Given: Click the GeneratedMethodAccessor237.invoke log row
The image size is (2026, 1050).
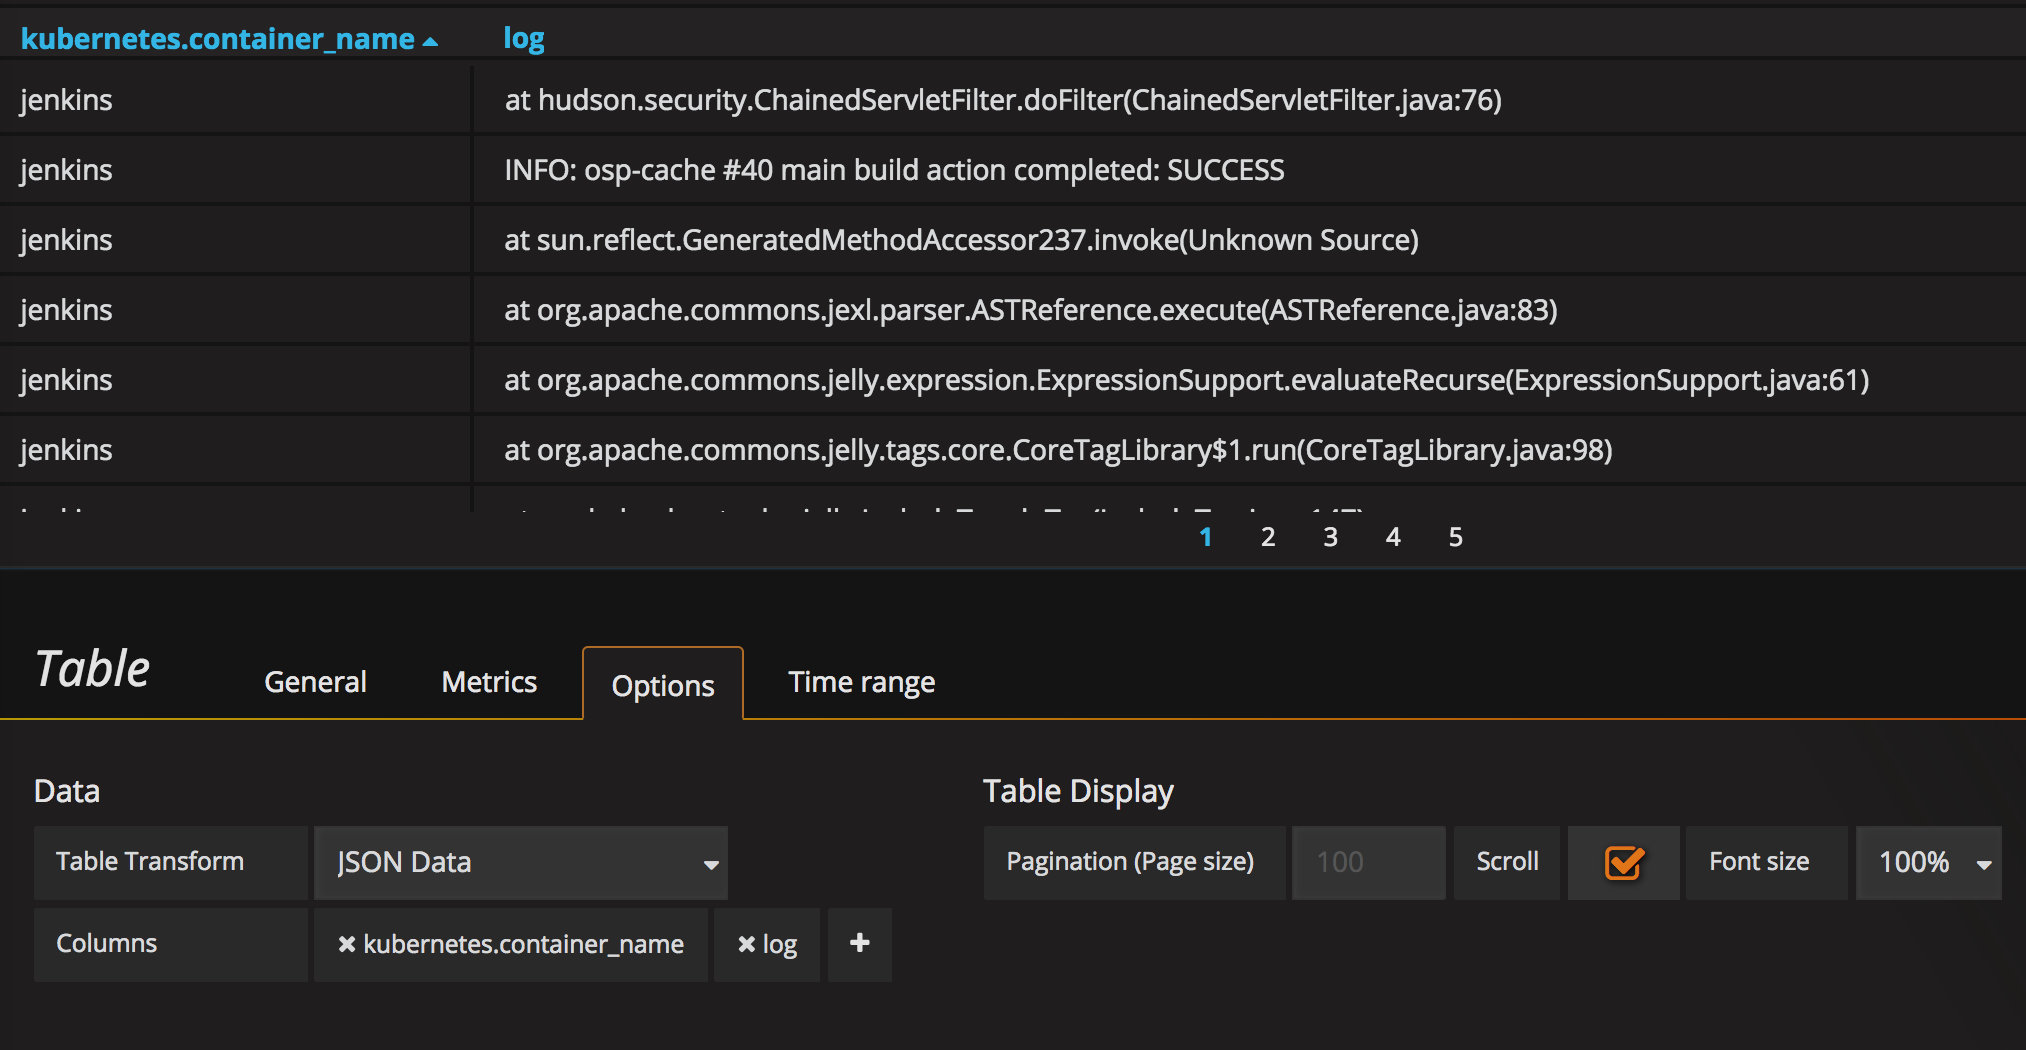Looking at the screenshot, I should [x=961, y=240].
